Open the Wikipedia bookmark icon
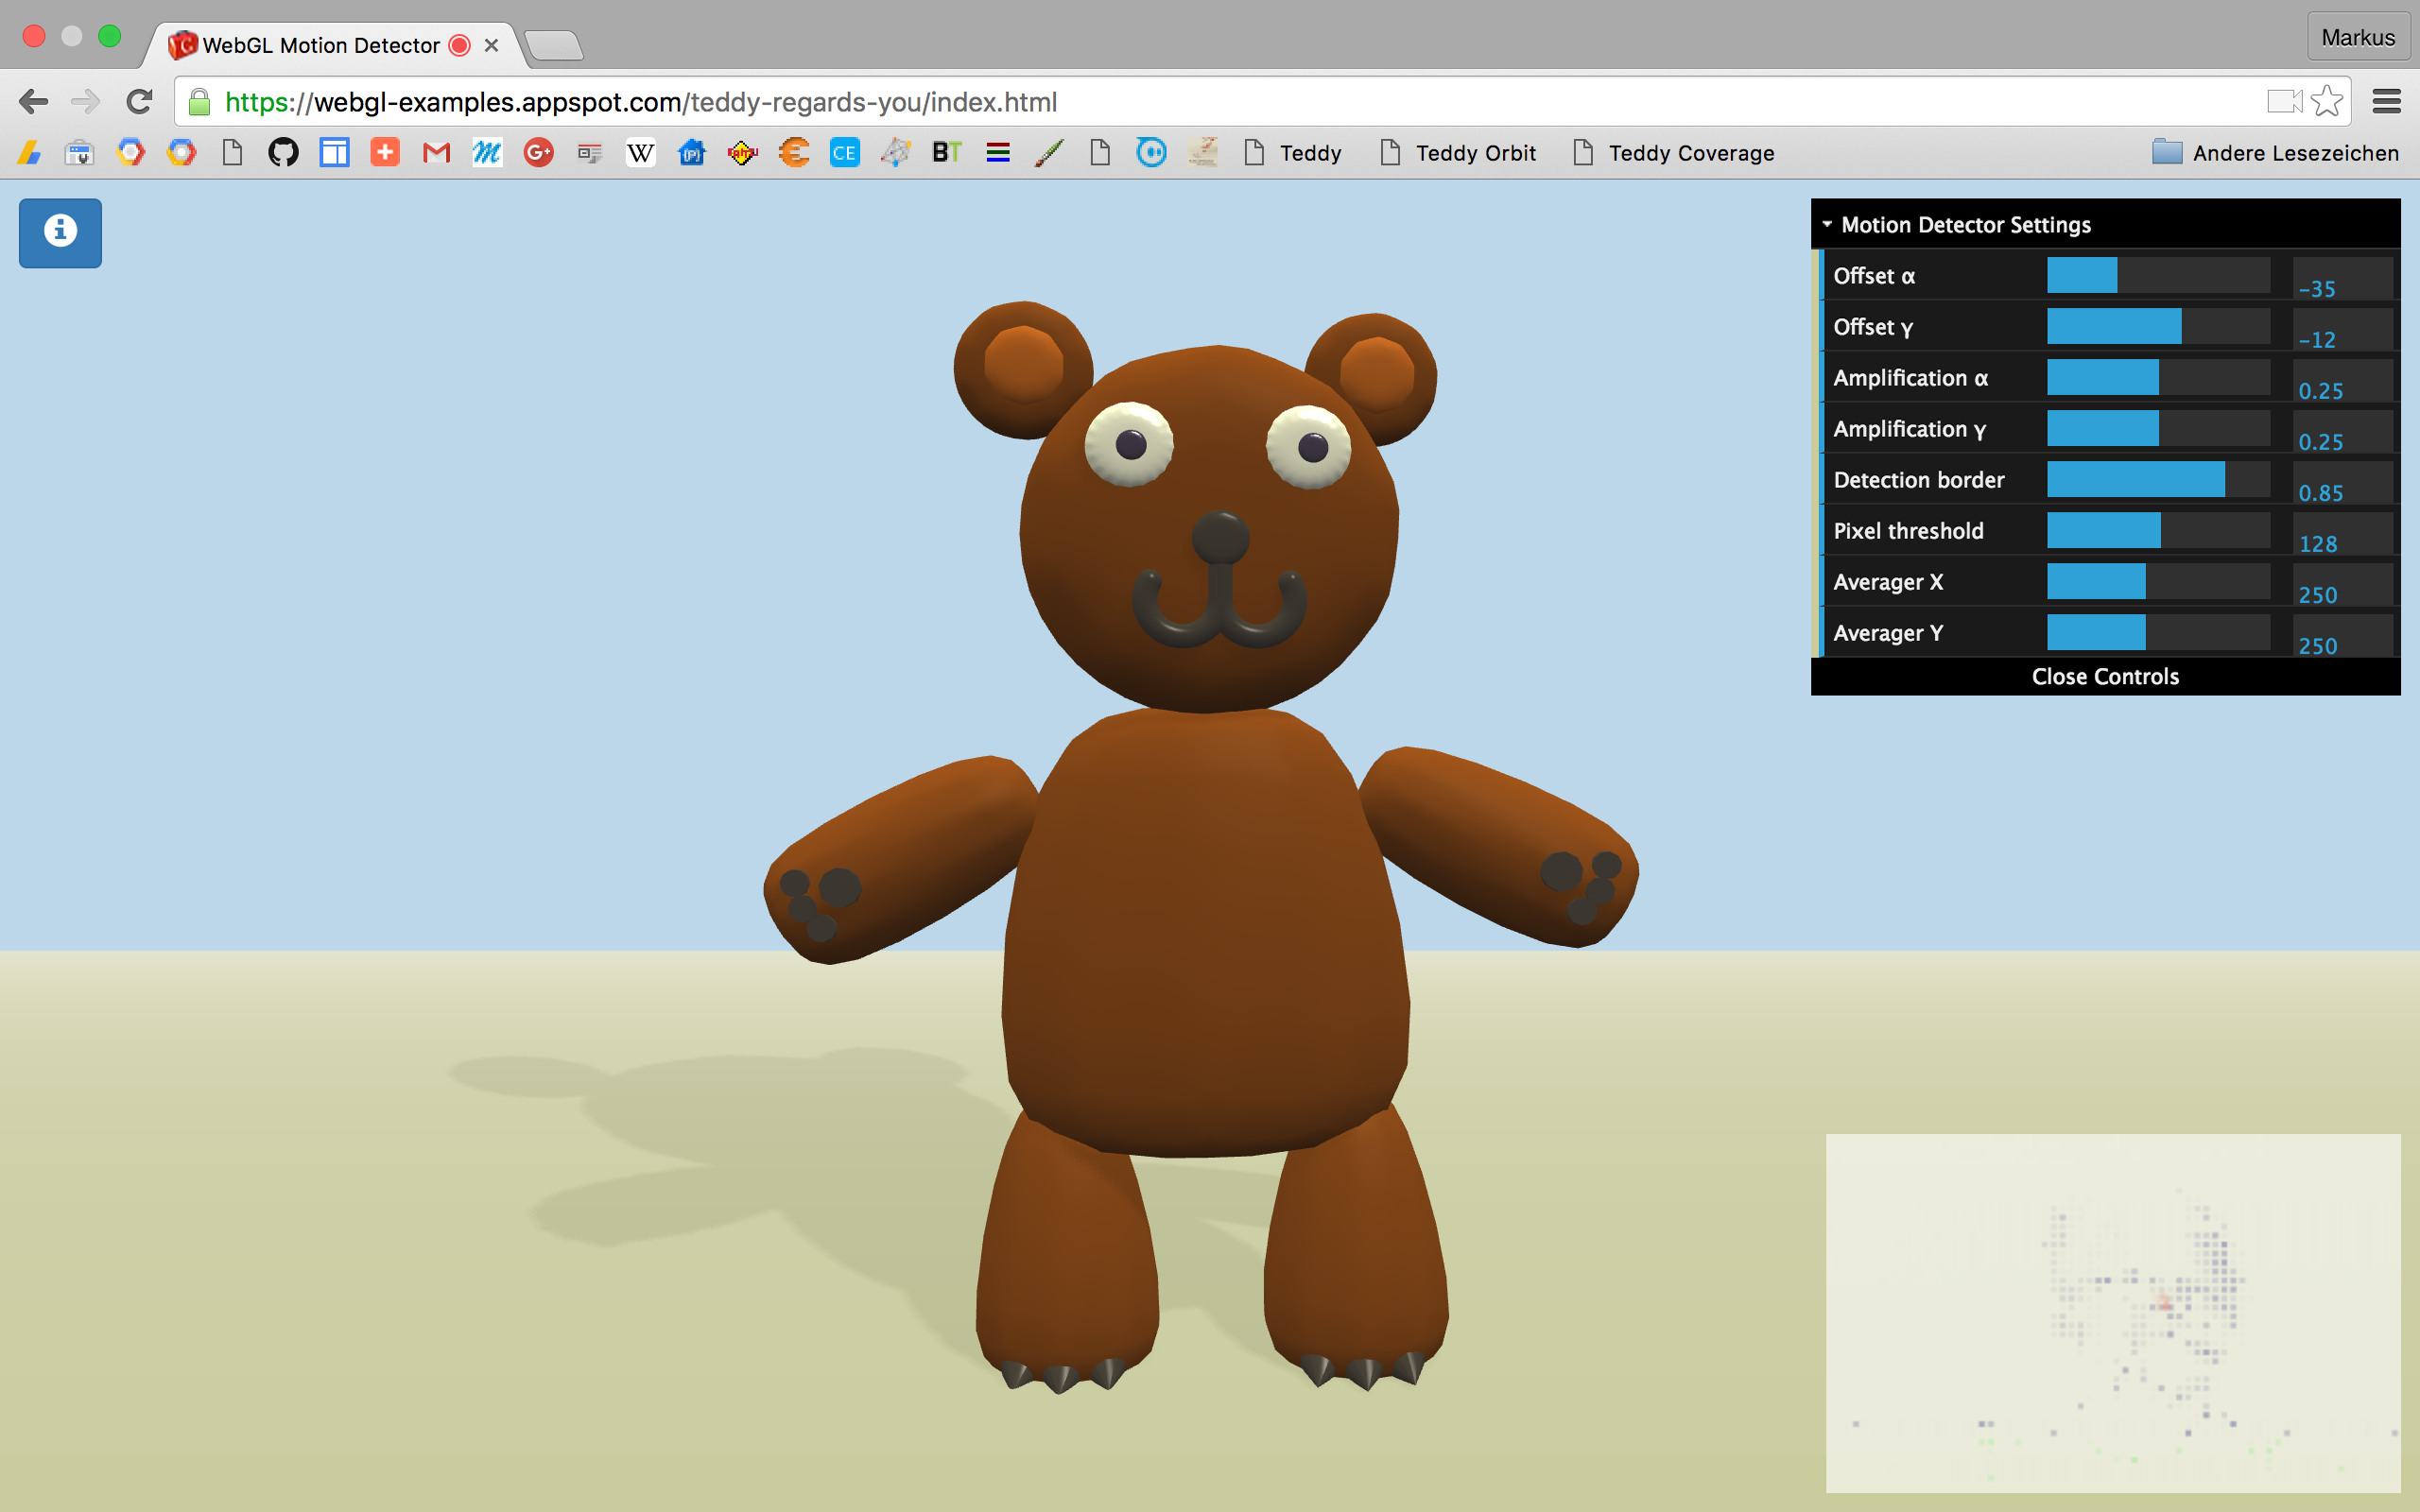The image size is (2420, 1512). pos(640,153)
